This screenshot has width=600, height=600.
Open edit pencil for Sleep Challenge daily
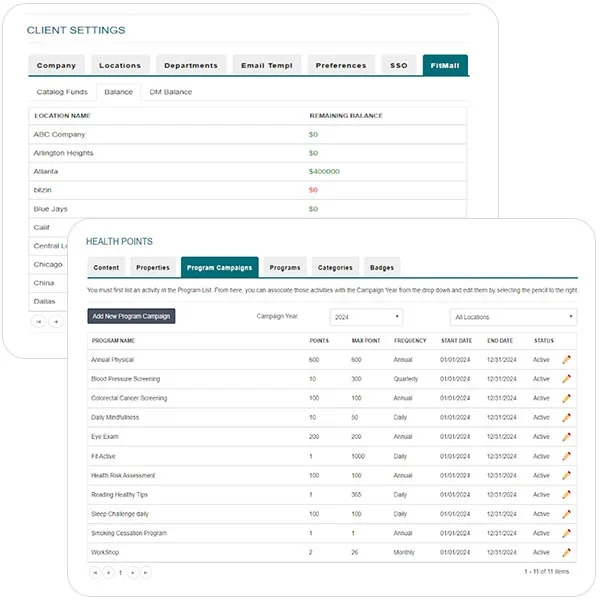tap(566, 514)
